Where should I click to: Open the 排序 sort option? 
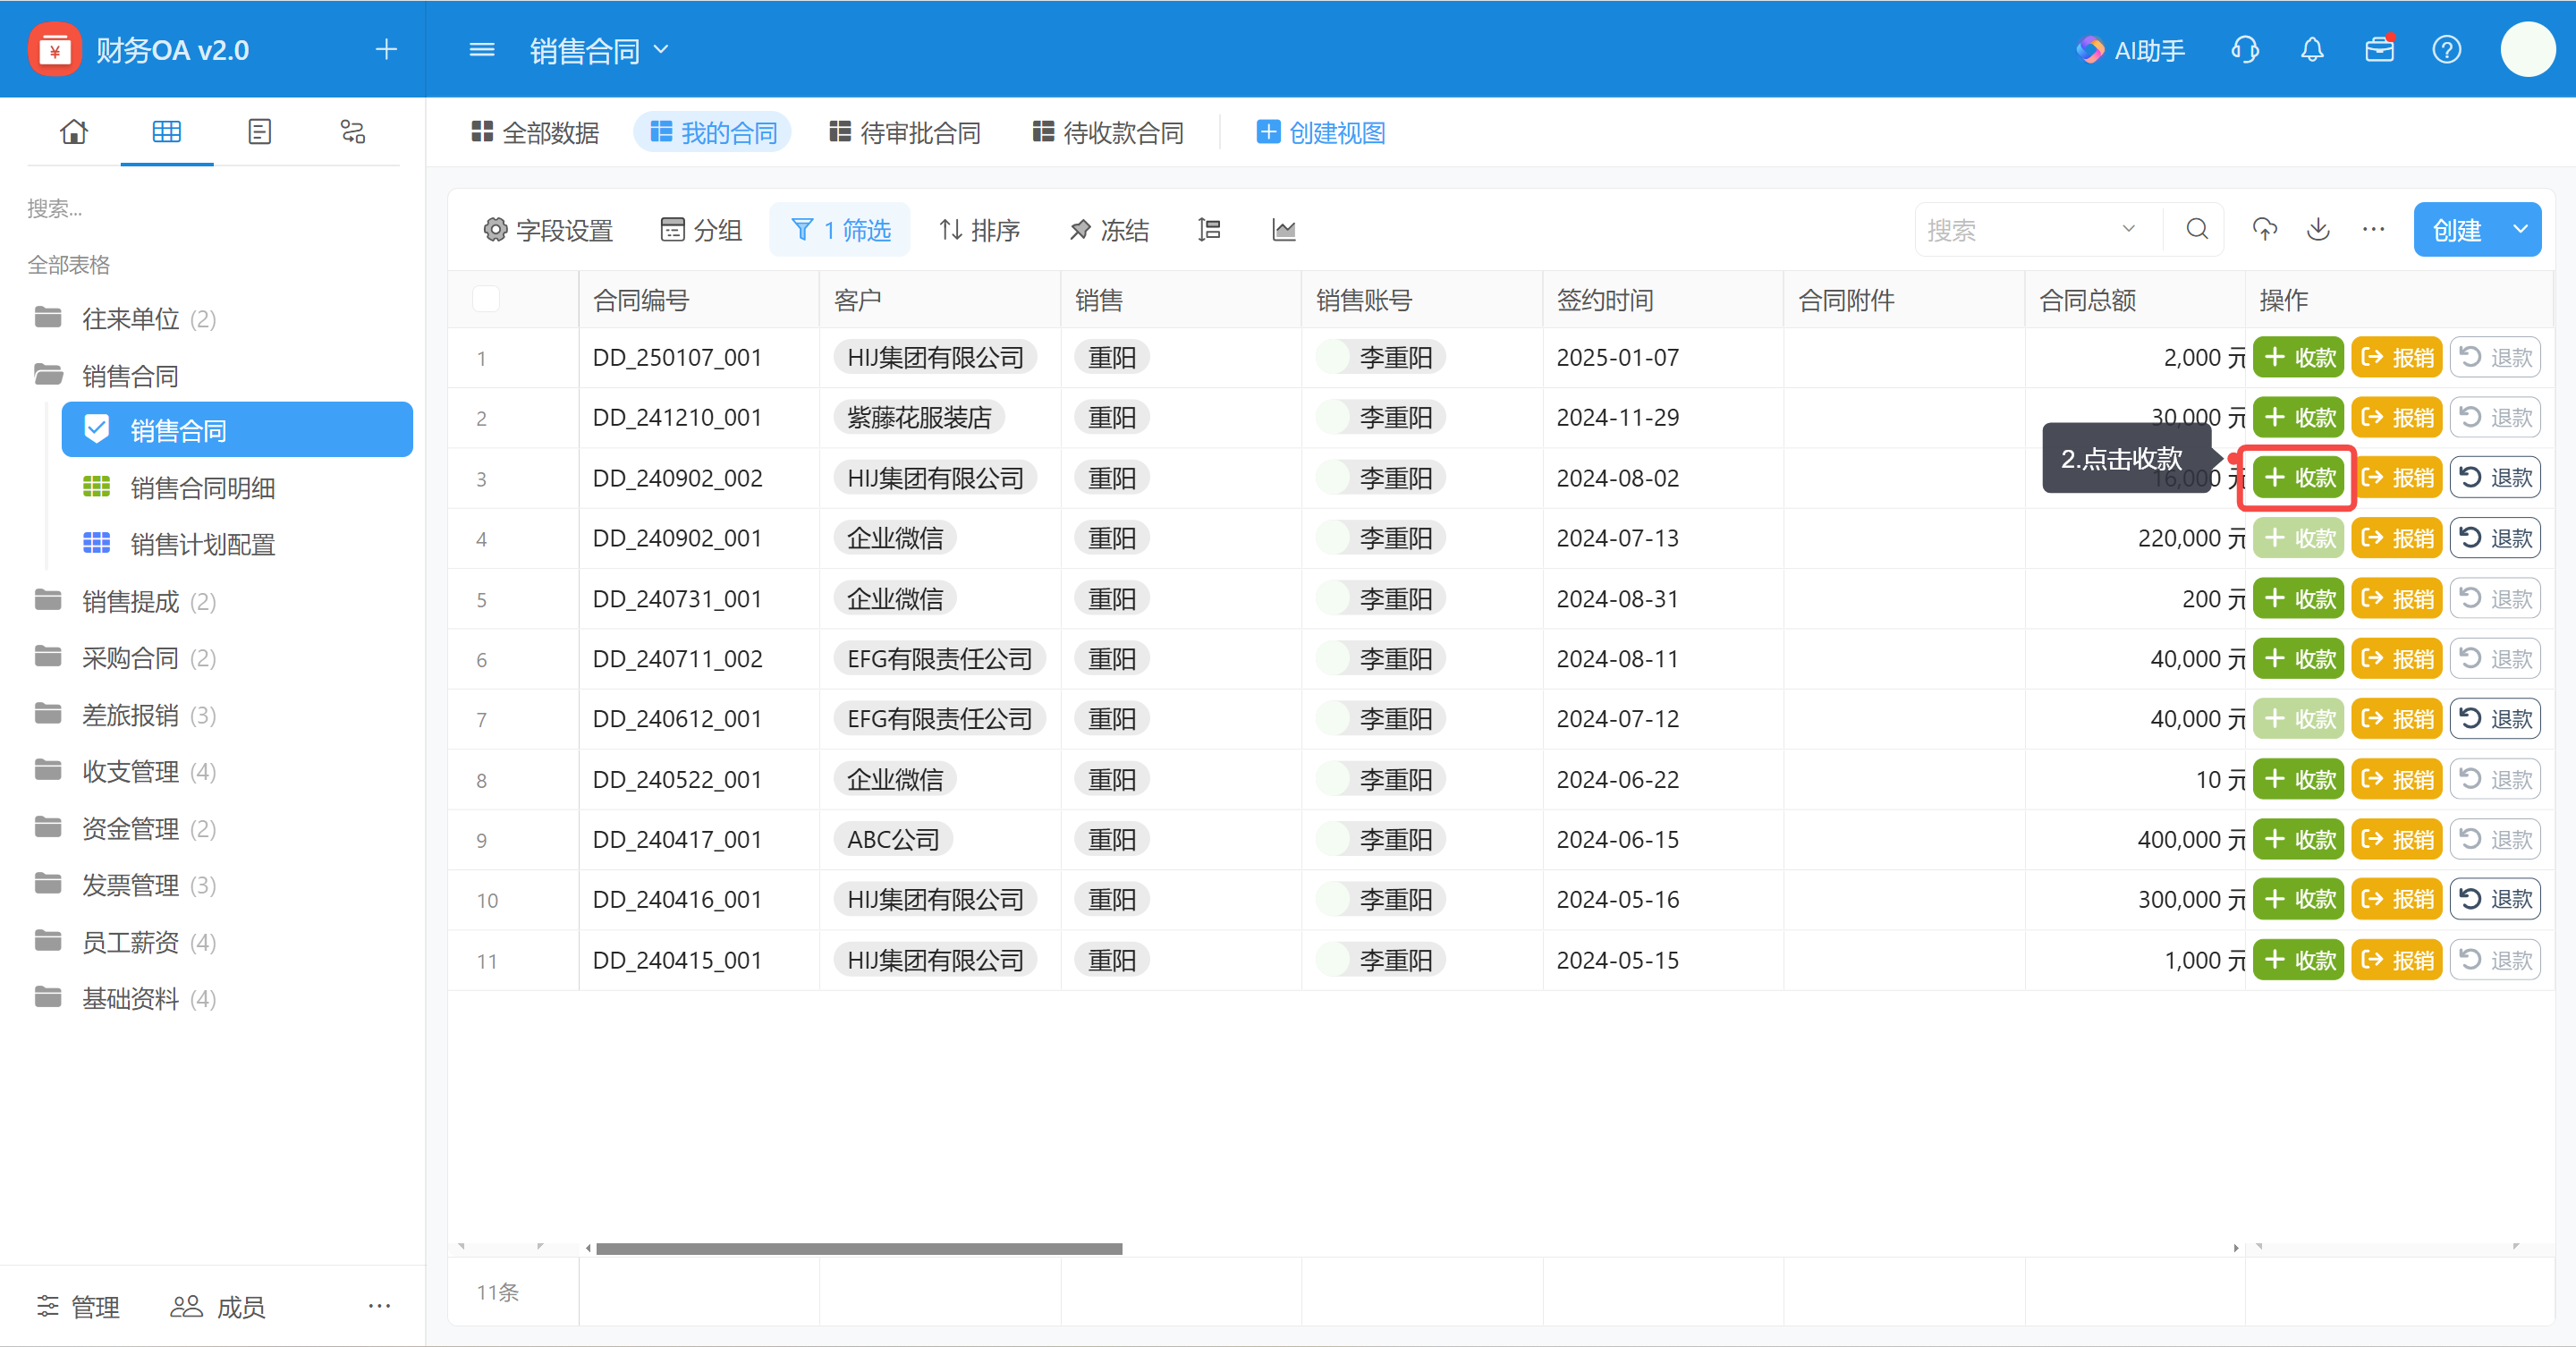[x=979, y=230]
